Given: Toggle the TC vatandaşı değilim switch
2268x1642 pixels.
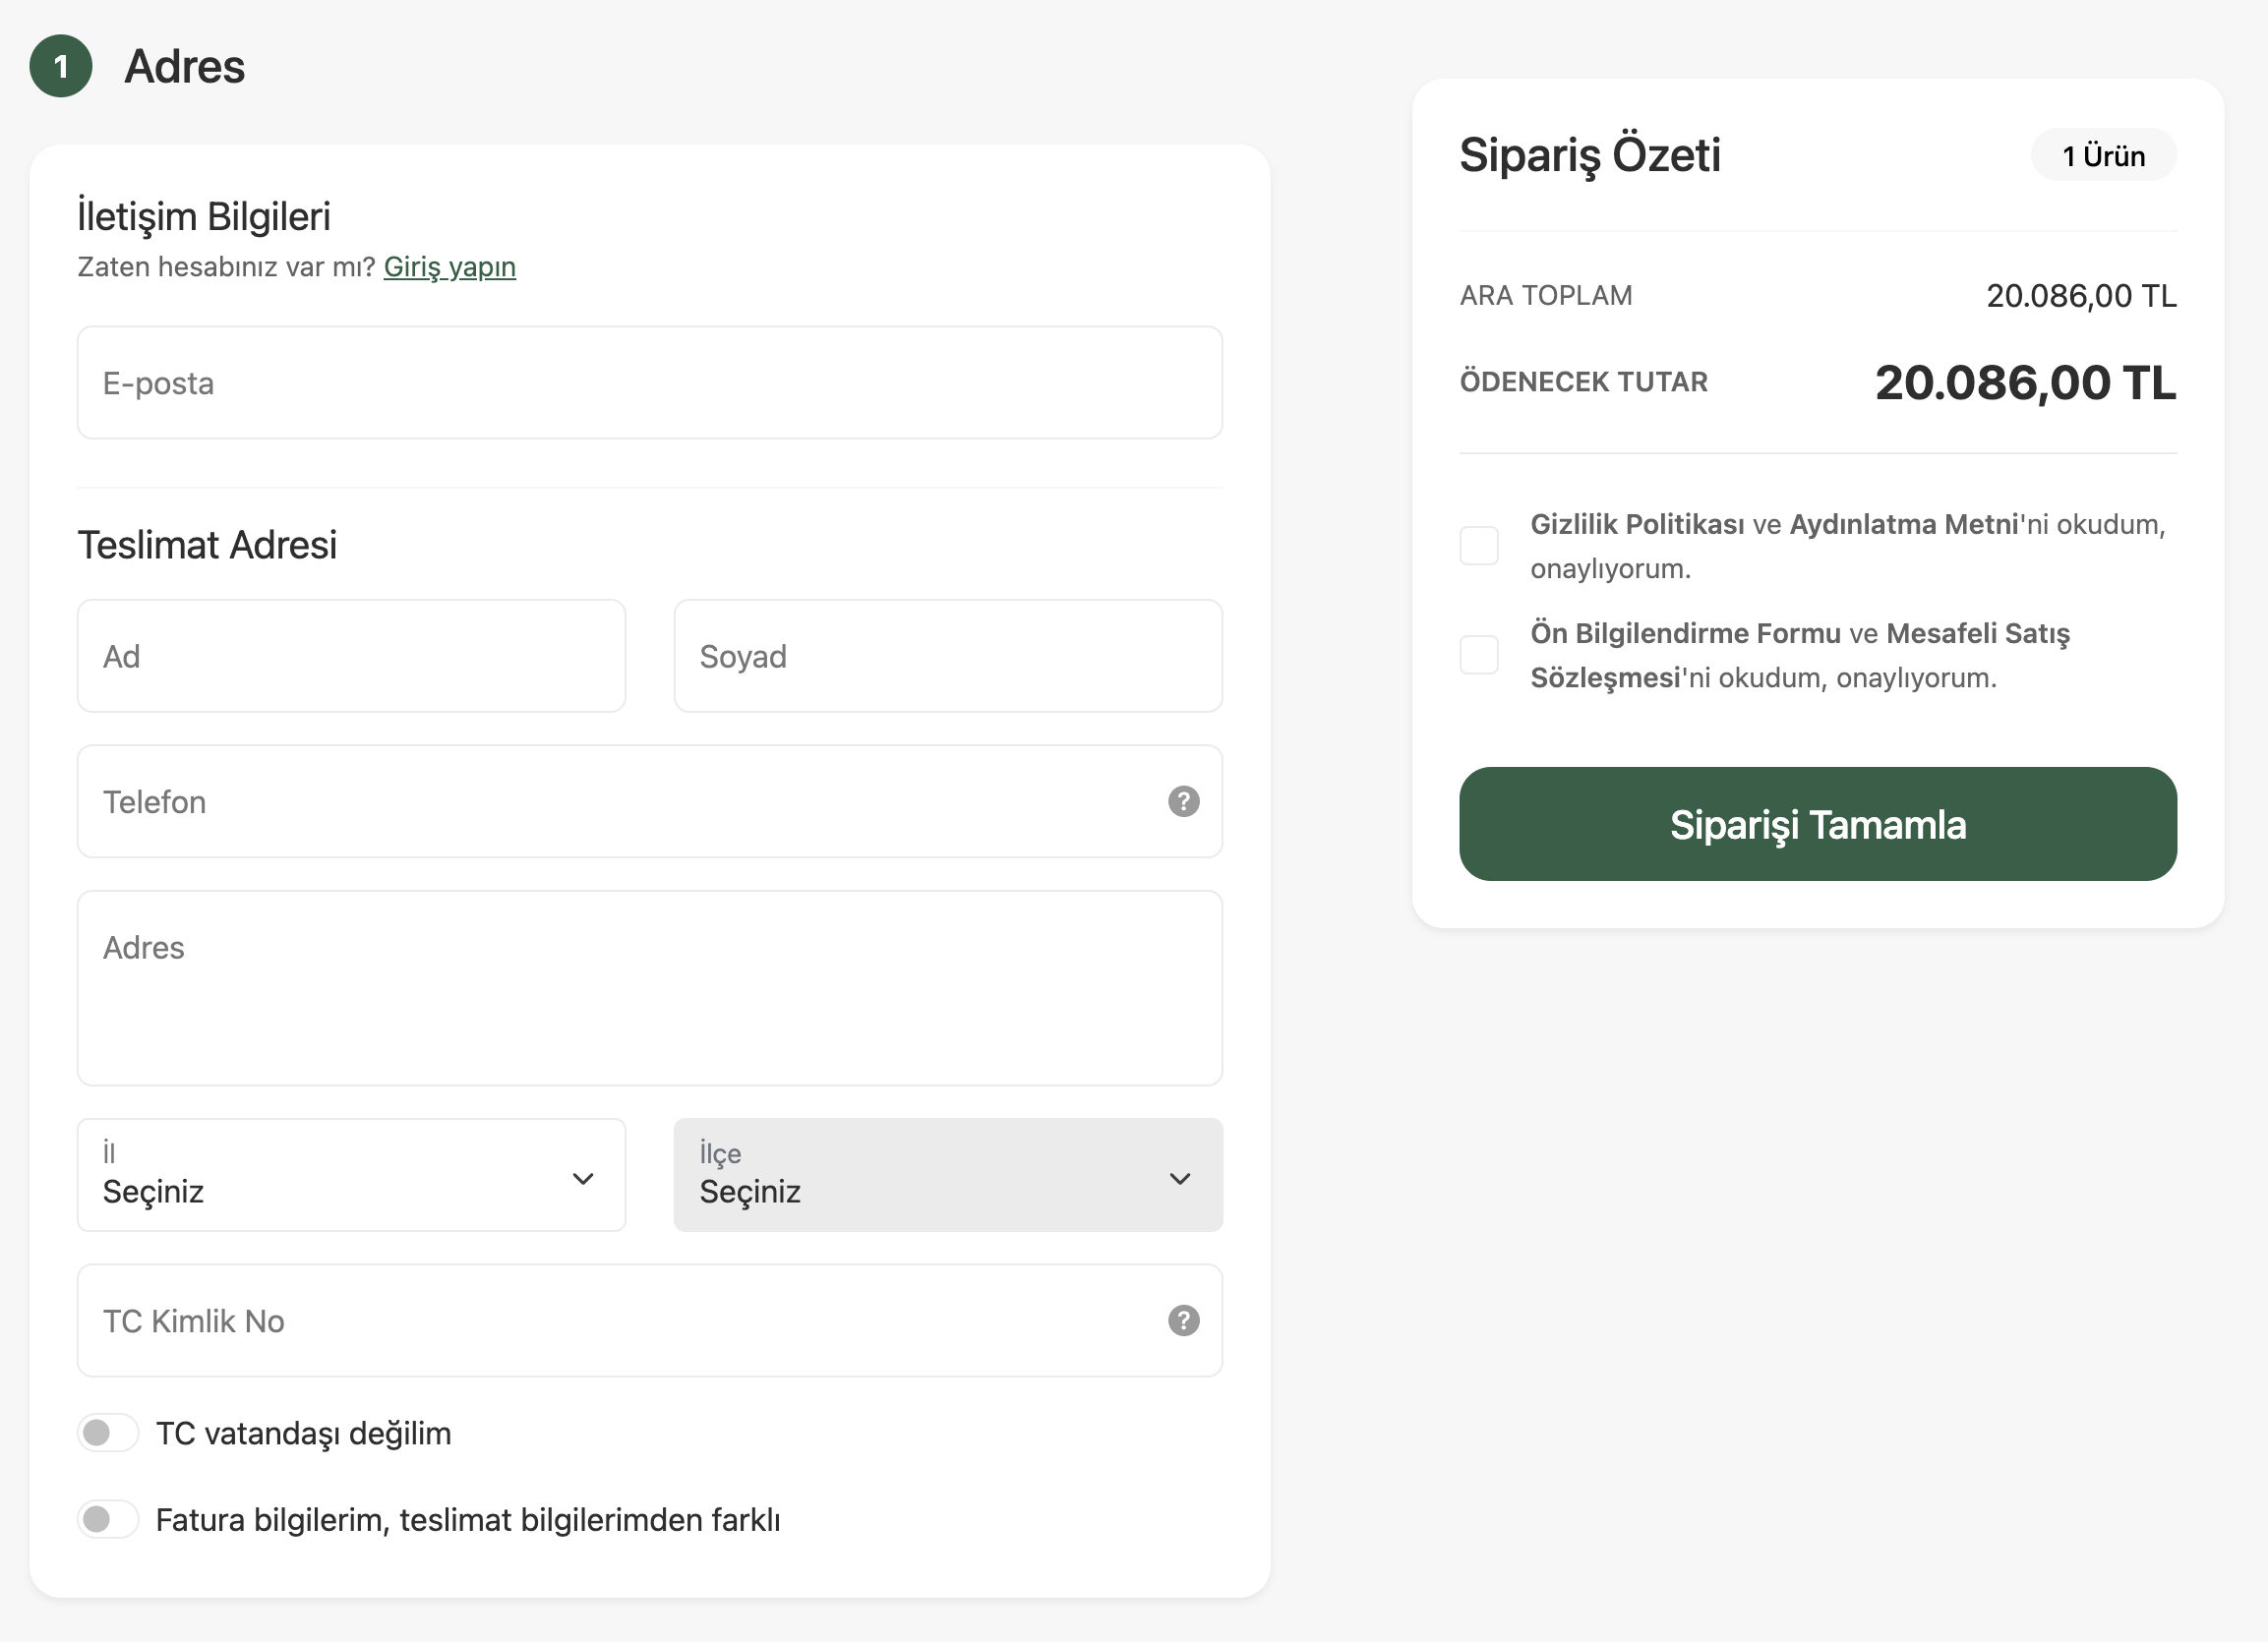Looking at the screenshot, I should pyautogui.click(x=108, y=1432).
